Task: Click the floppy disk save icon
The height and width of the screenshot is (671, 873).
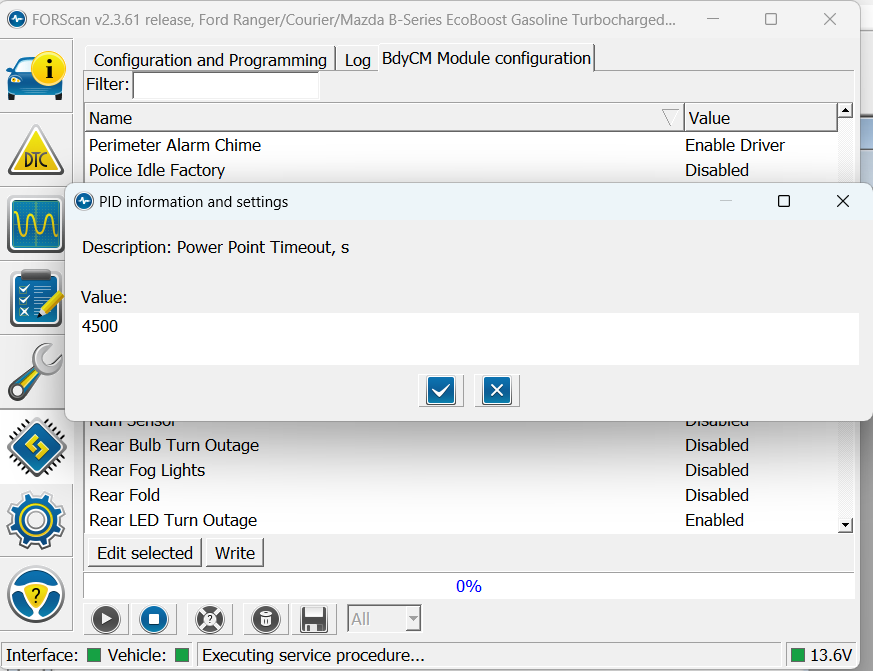Action: (313, 619)
